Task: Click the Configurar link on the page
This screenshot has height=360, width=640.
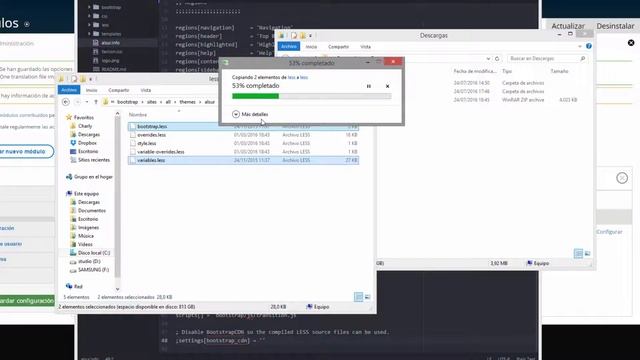Action: click(609, 232)
